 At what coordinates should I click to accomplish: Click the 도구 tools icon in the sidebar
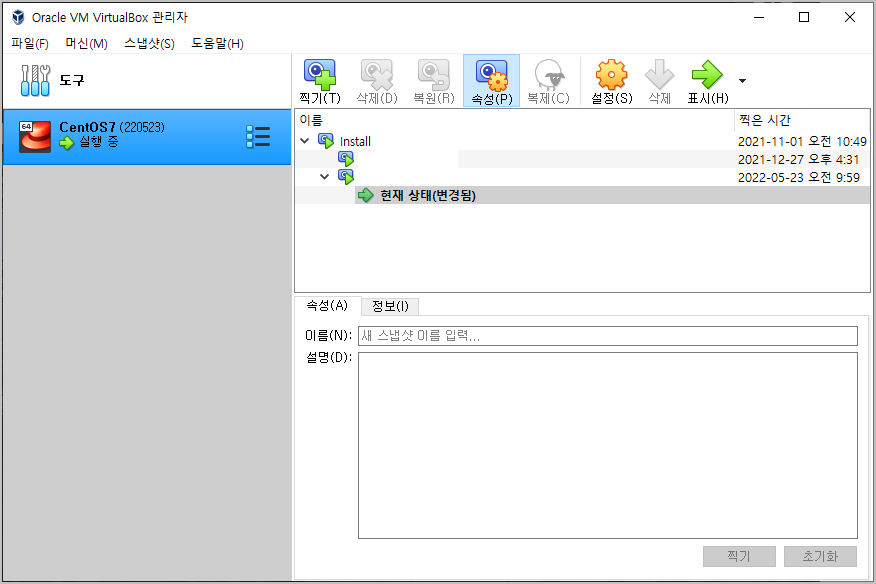[35, 79]
